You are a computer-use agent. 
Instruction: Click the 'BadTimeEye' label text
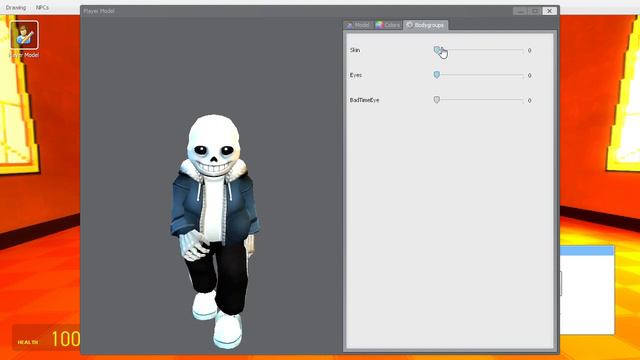pyautogui.click(x=364, y=100)
